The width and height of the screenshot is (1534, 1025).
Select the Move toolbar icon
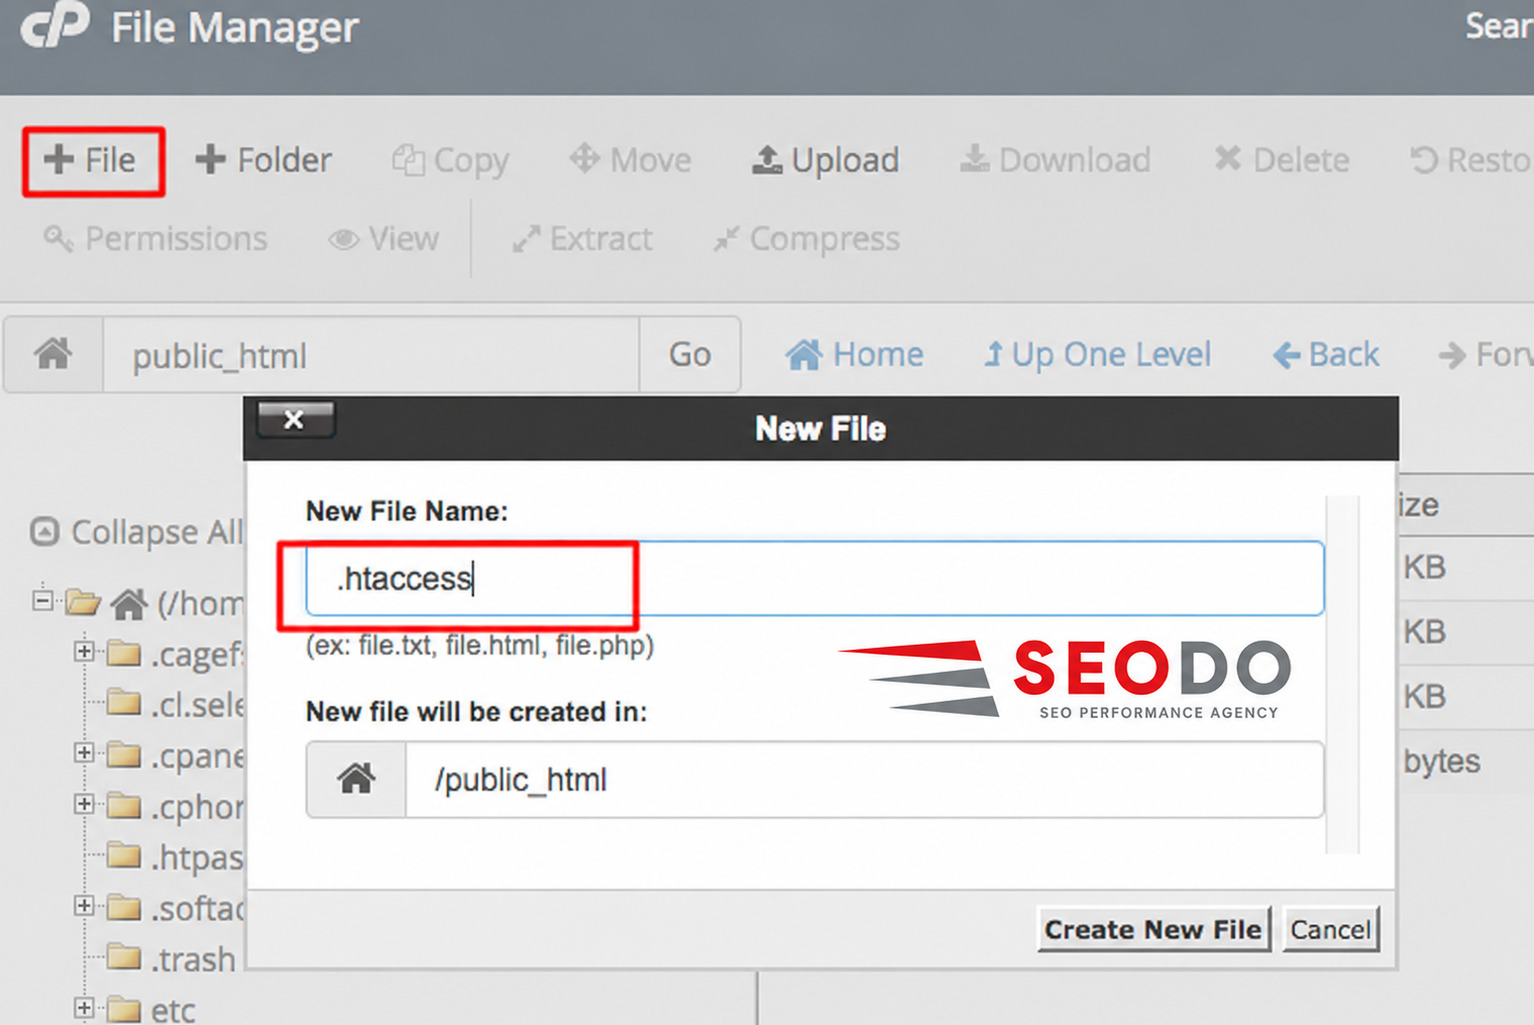pos(584,159)
